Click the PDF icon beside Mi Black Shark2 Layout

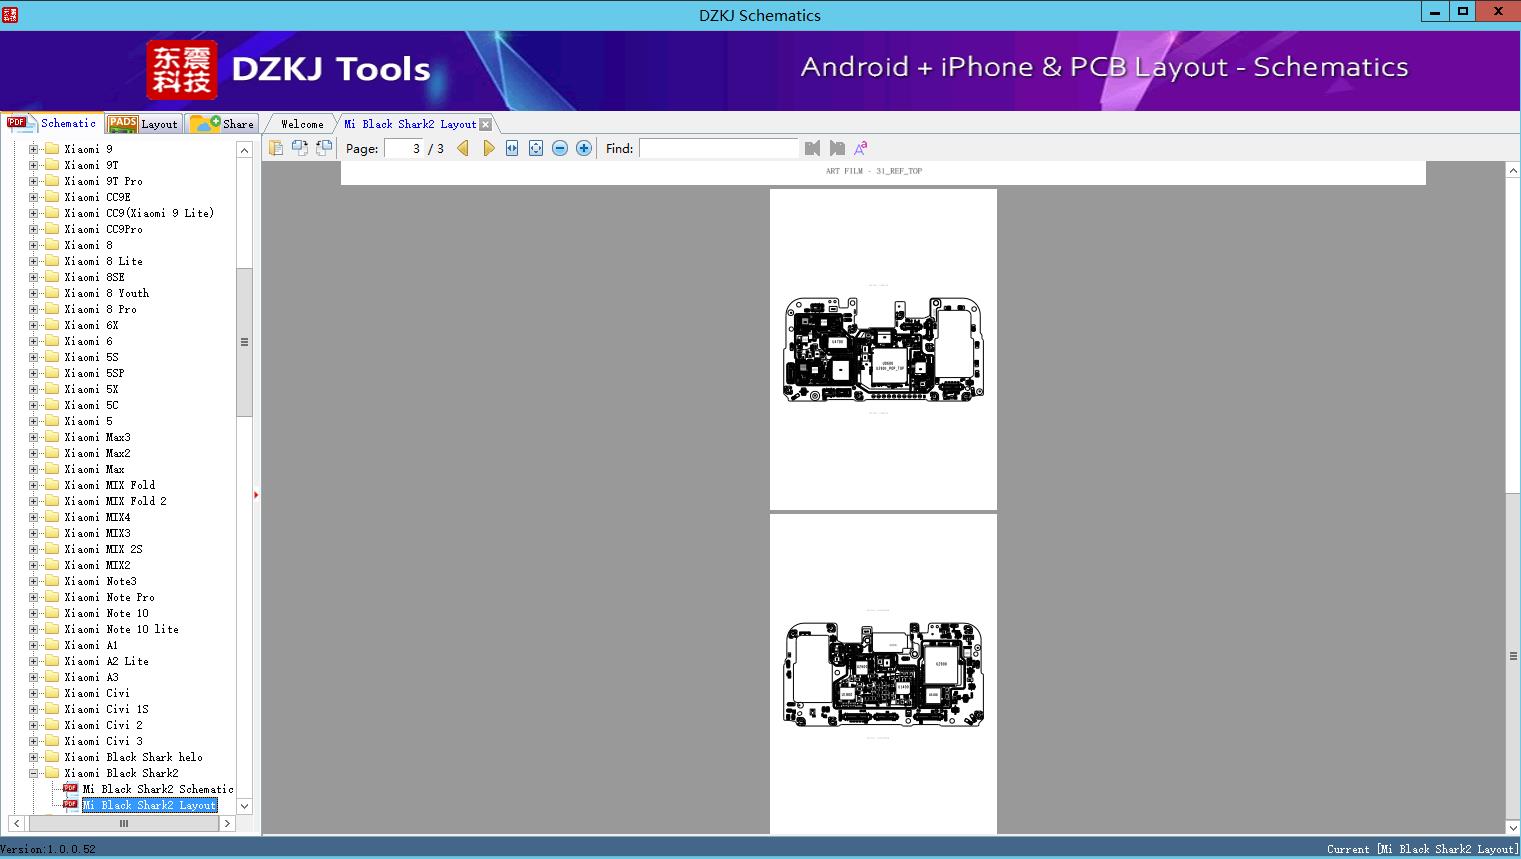coord(70,805)
